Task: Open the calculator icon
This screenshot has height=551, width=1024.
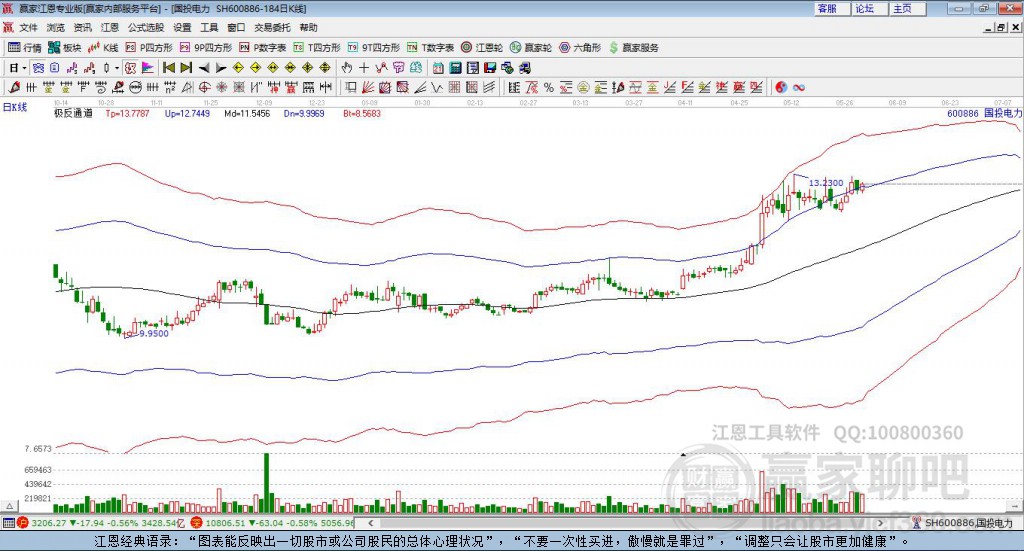Action: (455, 68)
